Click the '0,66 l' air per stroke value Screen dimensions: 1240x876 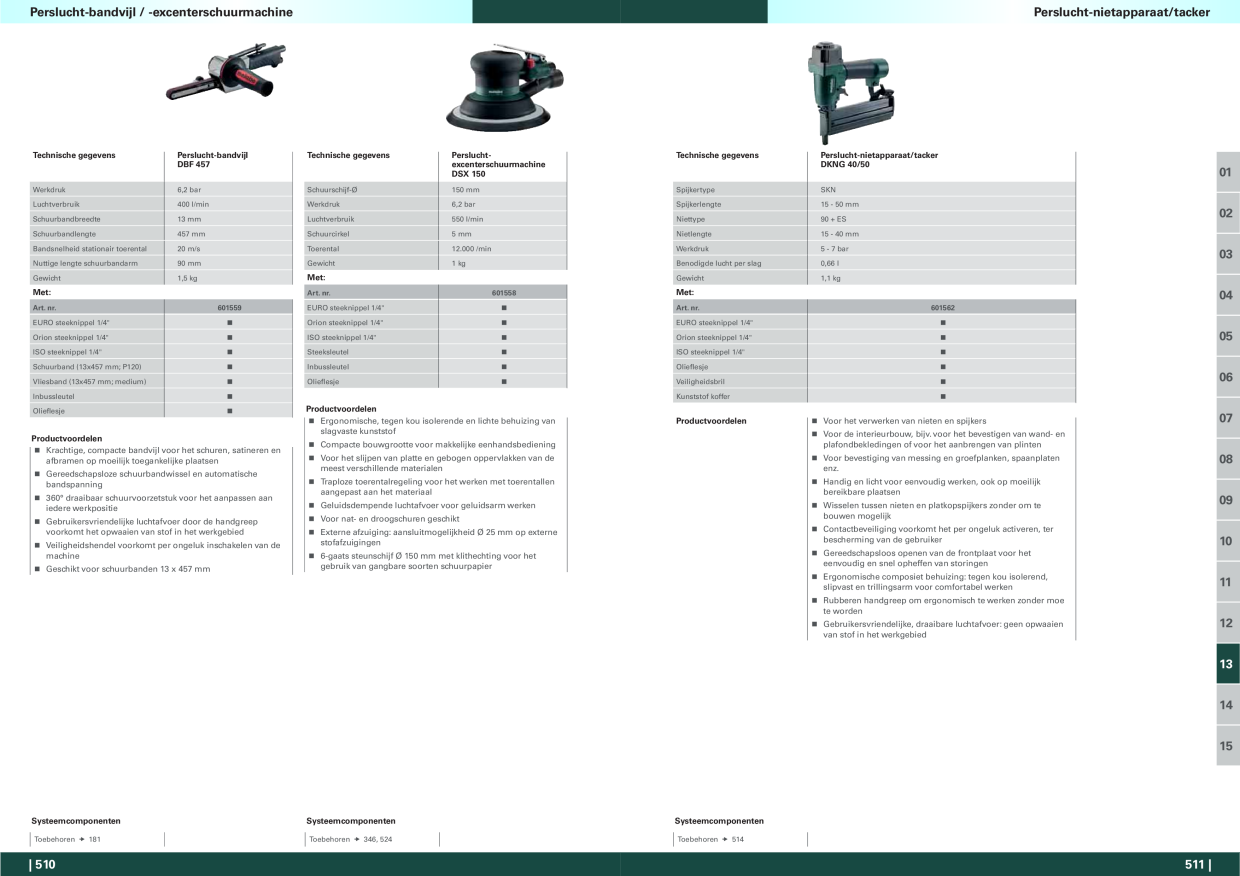pos(829,263)
